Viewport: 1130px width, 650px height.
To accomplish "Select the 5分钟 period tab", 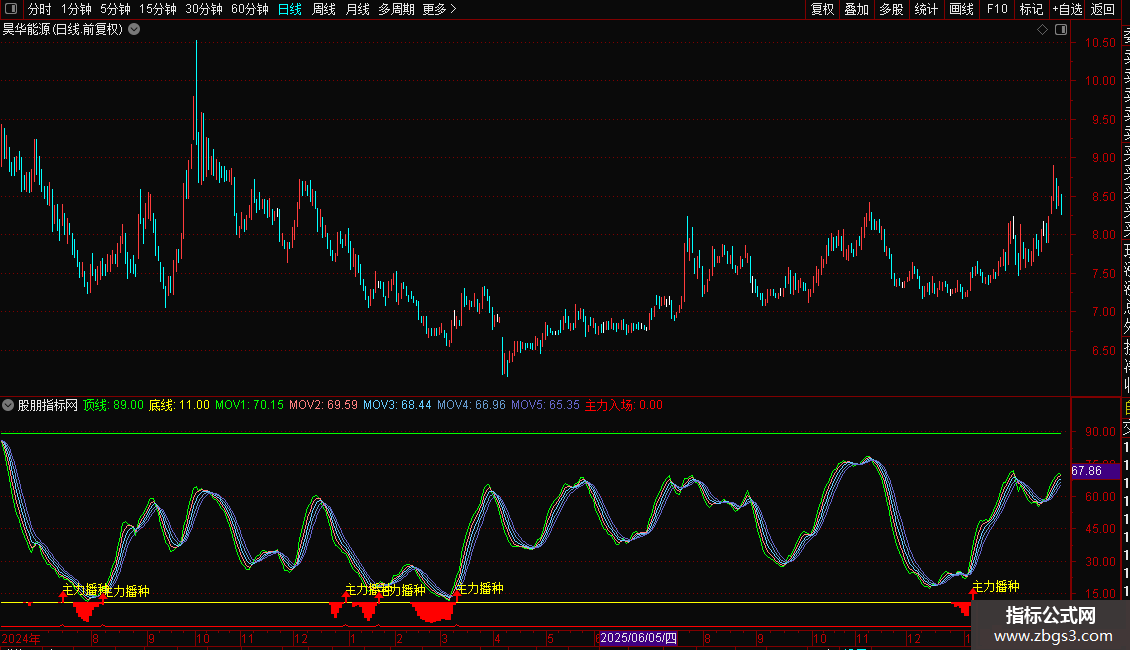I will pos(115,9).
